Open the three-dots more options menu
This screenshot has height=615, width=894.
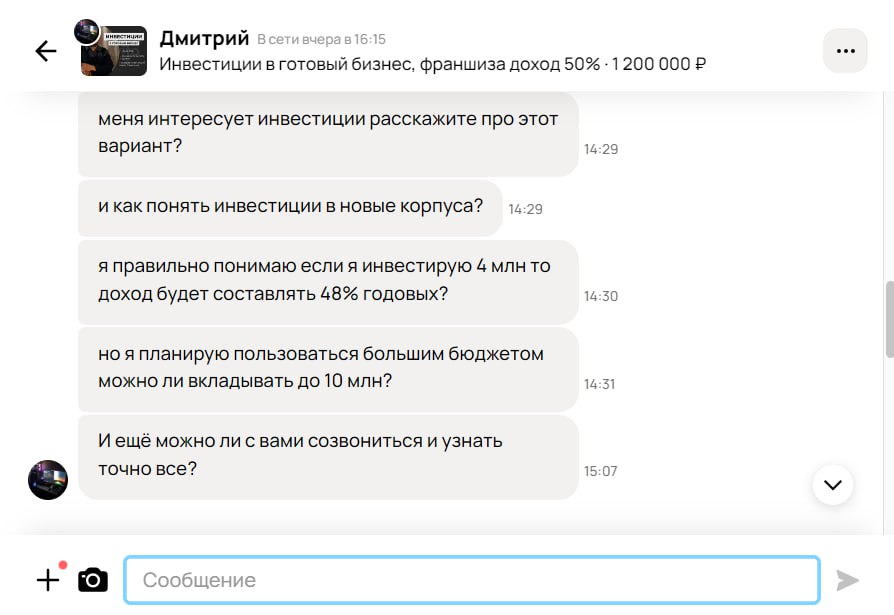[845, 51]
